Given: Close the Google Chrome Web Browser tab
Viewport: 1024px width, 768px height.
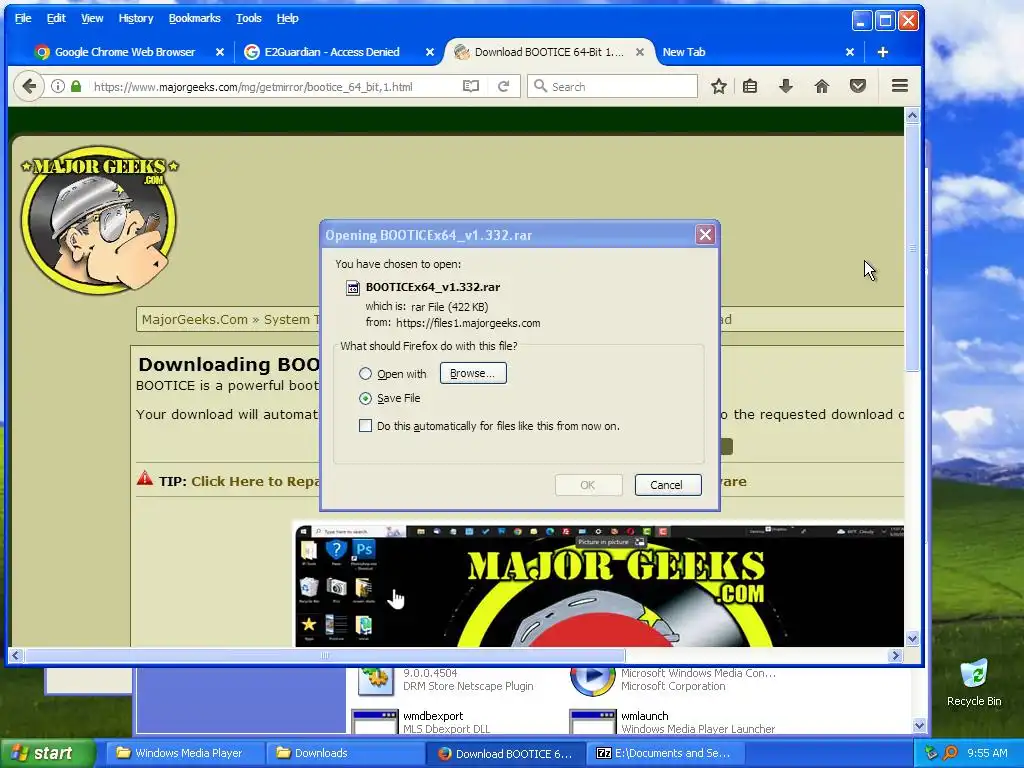Looking at the screenshot, I should pos(220,52).
